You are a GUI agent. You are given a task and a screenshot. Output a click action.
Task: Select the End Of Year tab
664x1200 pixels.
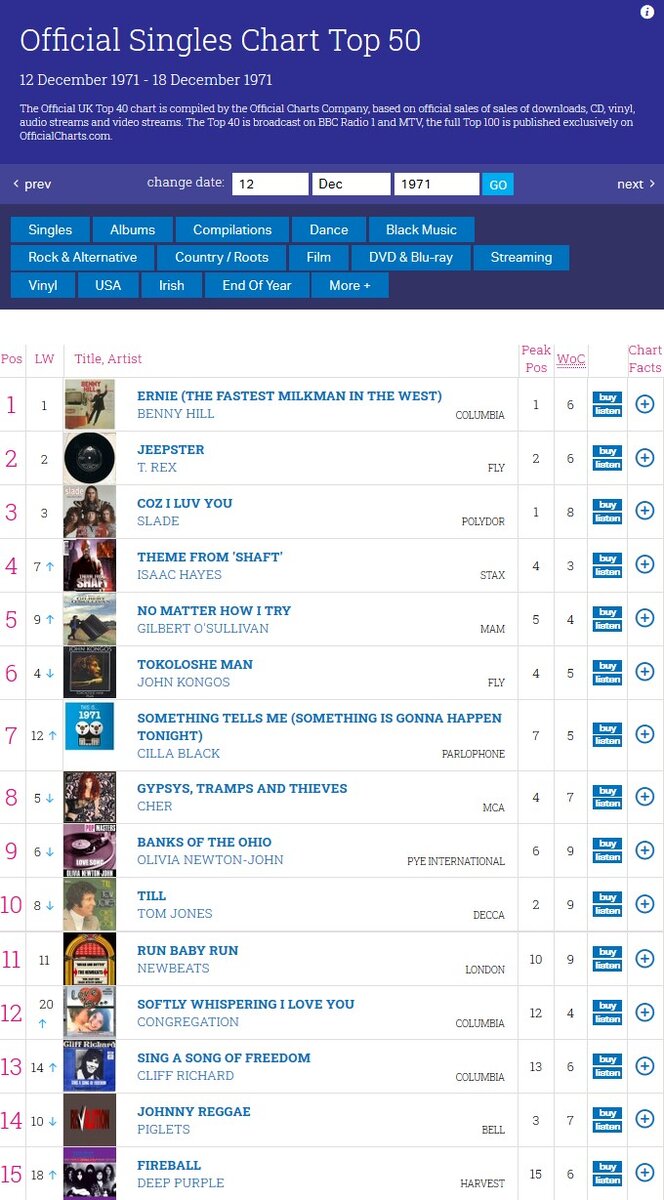pyautogui.click(x=257, y=285)
